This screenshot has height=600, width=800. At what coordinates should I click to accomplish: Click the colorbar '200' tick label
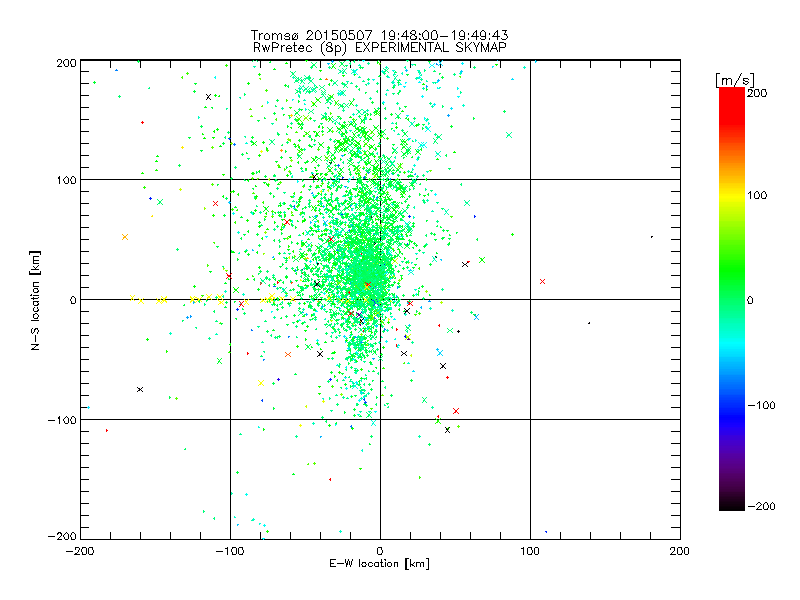(x=757, y=93)
